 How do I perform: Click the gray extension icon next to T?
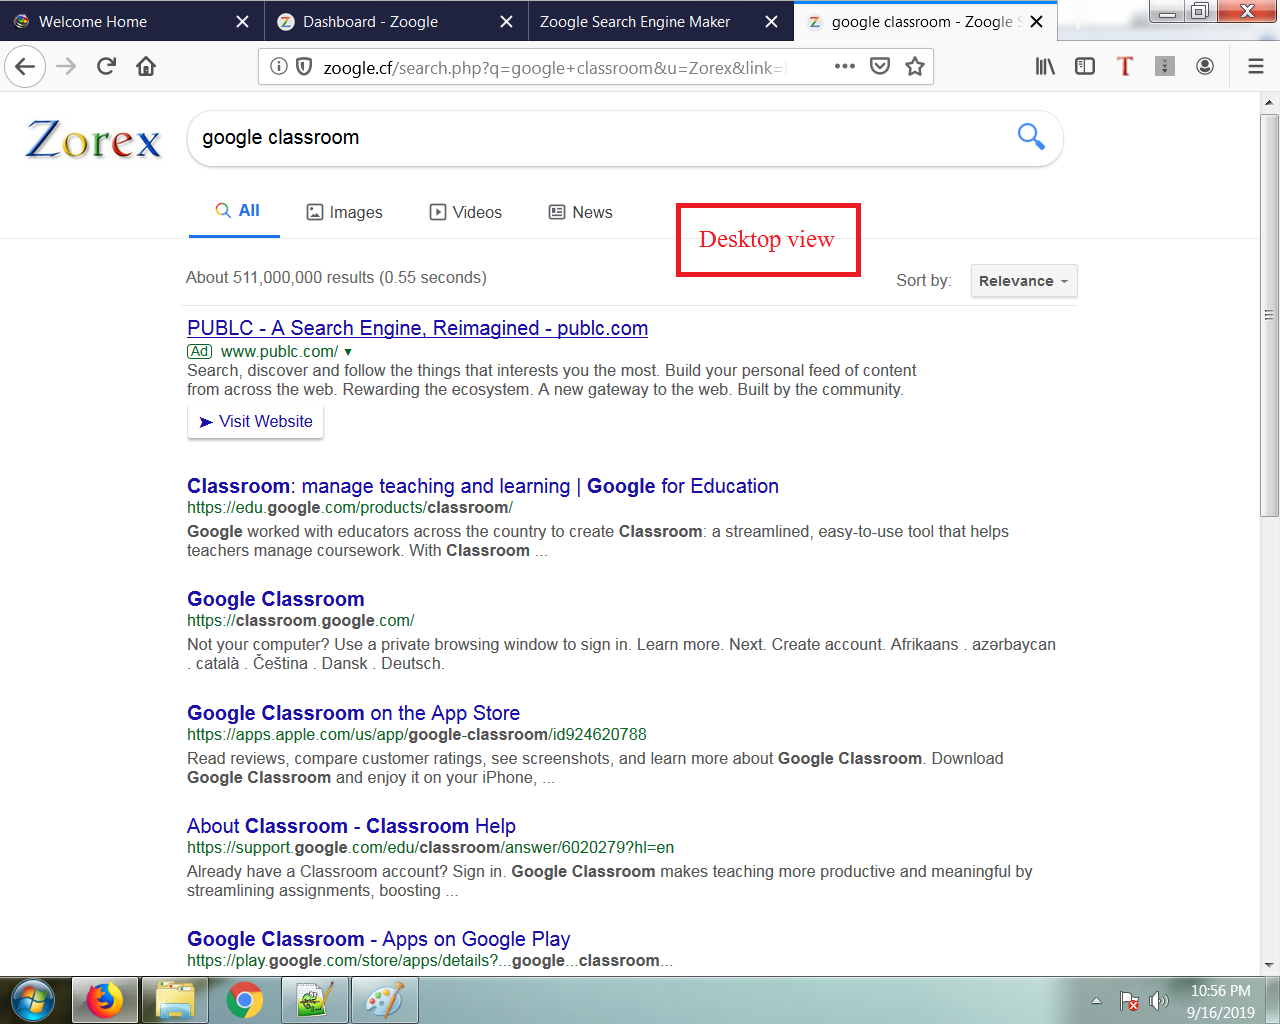[x=1165, y=67]
